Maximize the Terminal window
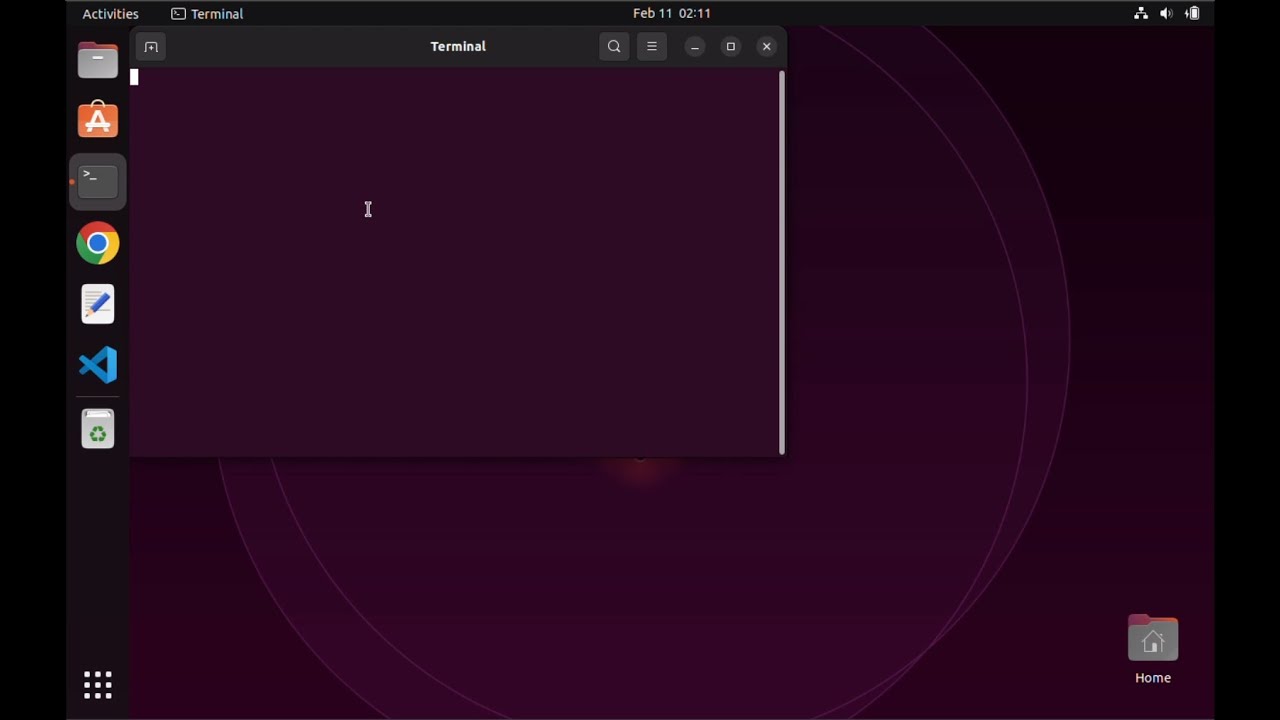Viewport: 1280px width, 720px height. (x=731, y=47)
